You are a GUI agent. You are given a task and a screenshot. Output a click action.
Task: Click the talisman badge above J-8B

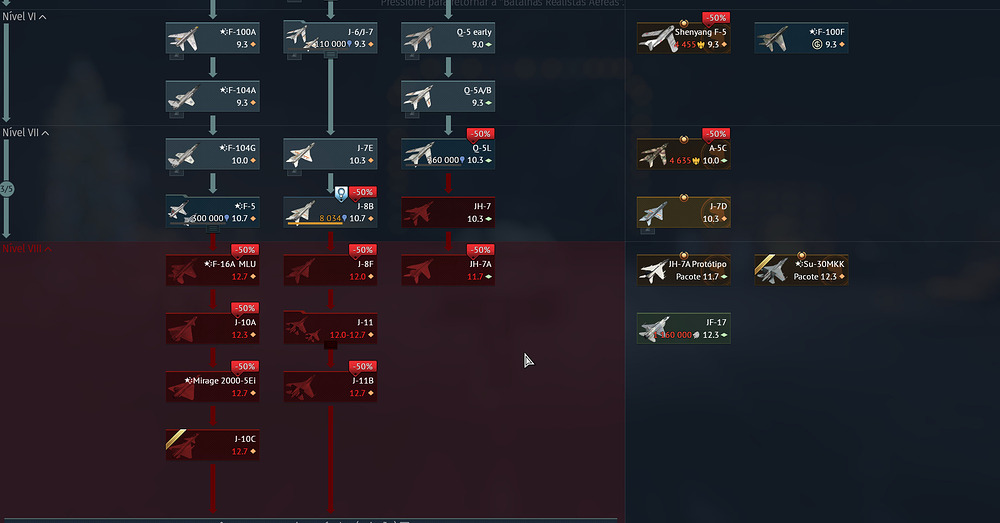point(340,192)
